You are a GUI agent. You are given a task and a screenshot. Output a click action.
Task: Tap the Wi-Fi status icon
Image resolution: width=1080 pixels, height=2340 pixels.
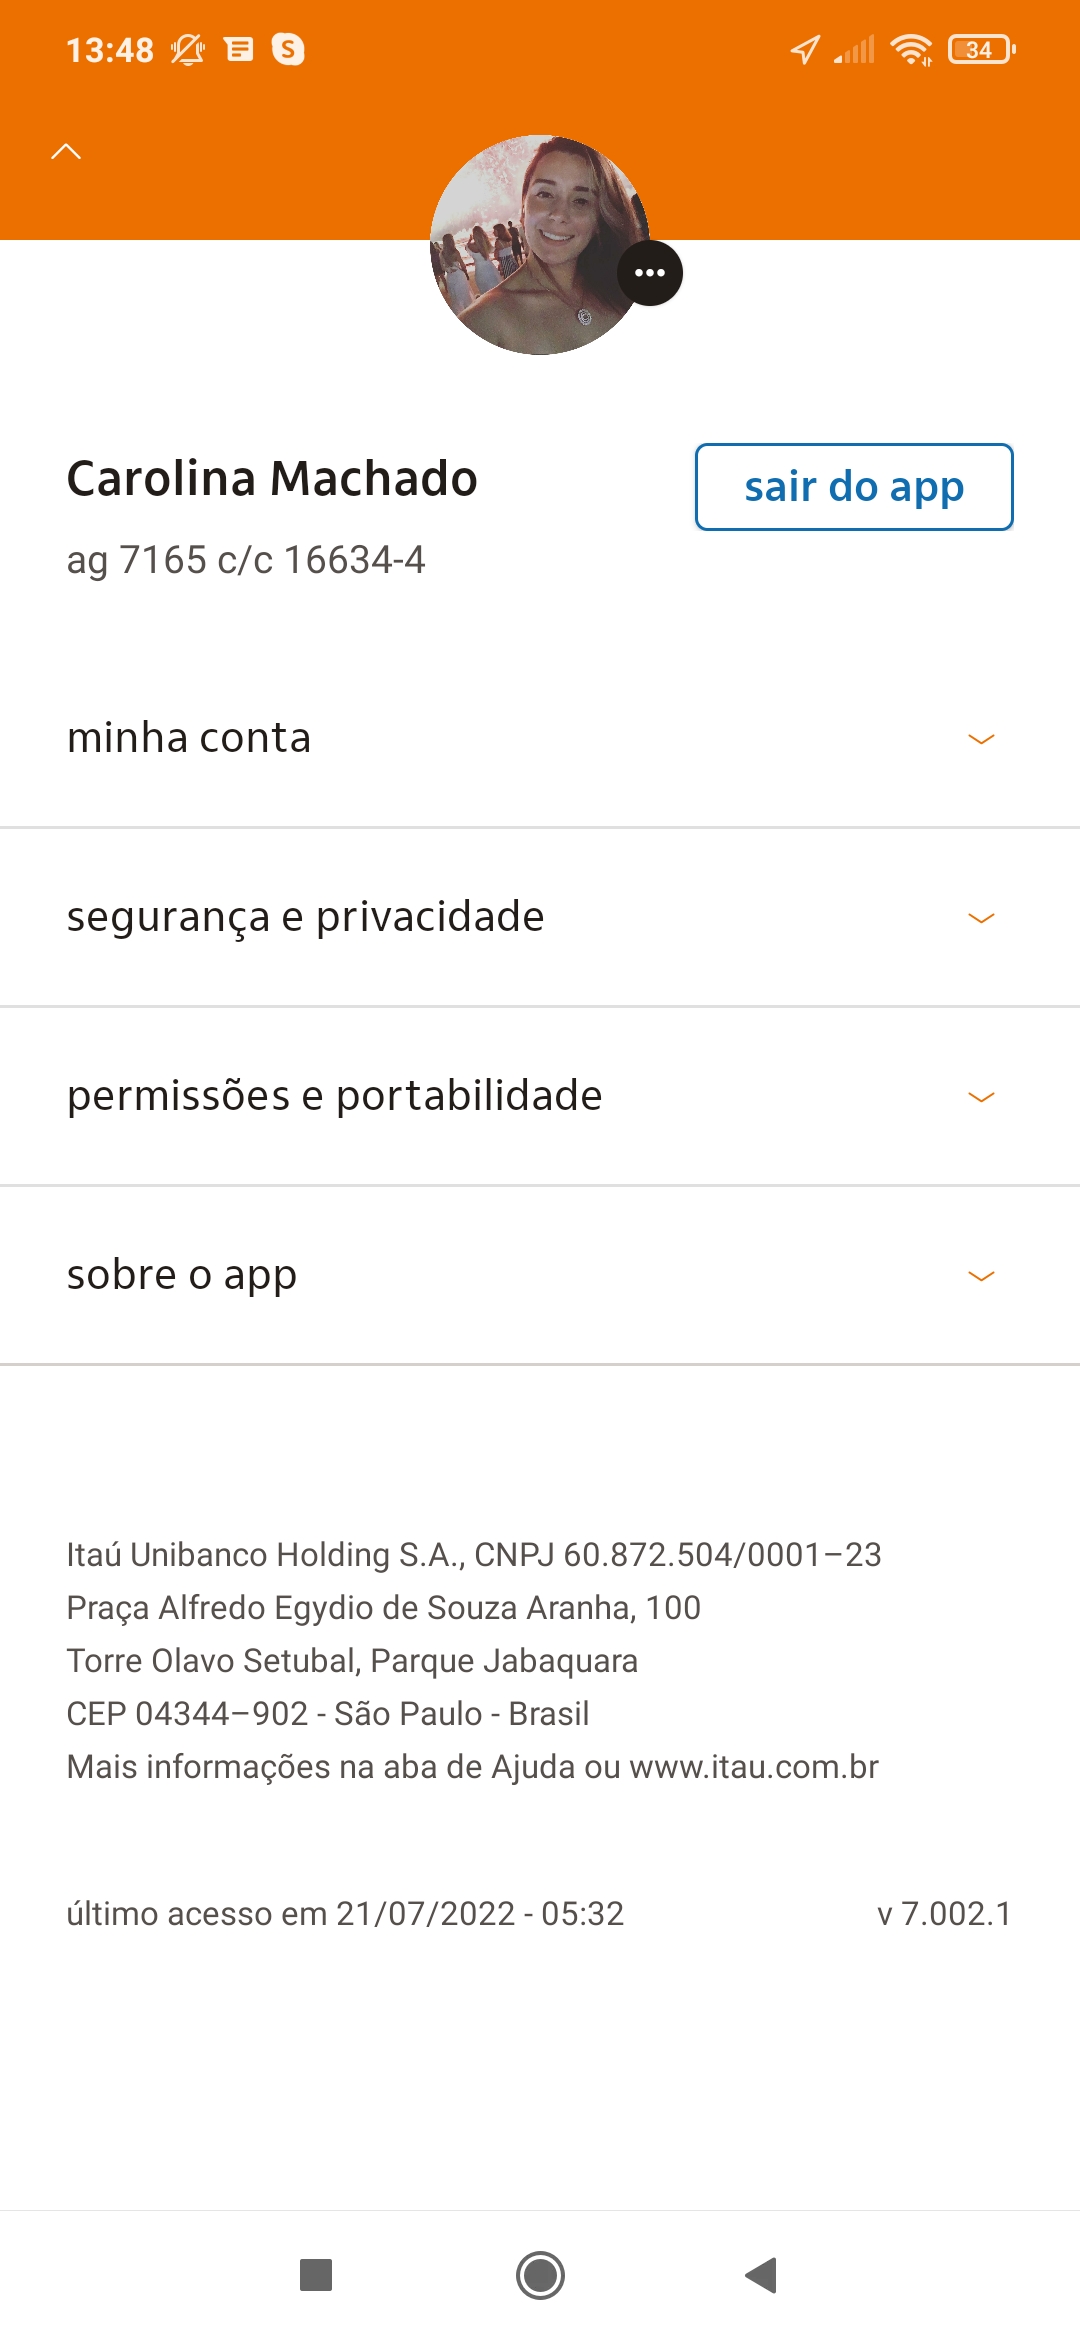coord(911,49)
